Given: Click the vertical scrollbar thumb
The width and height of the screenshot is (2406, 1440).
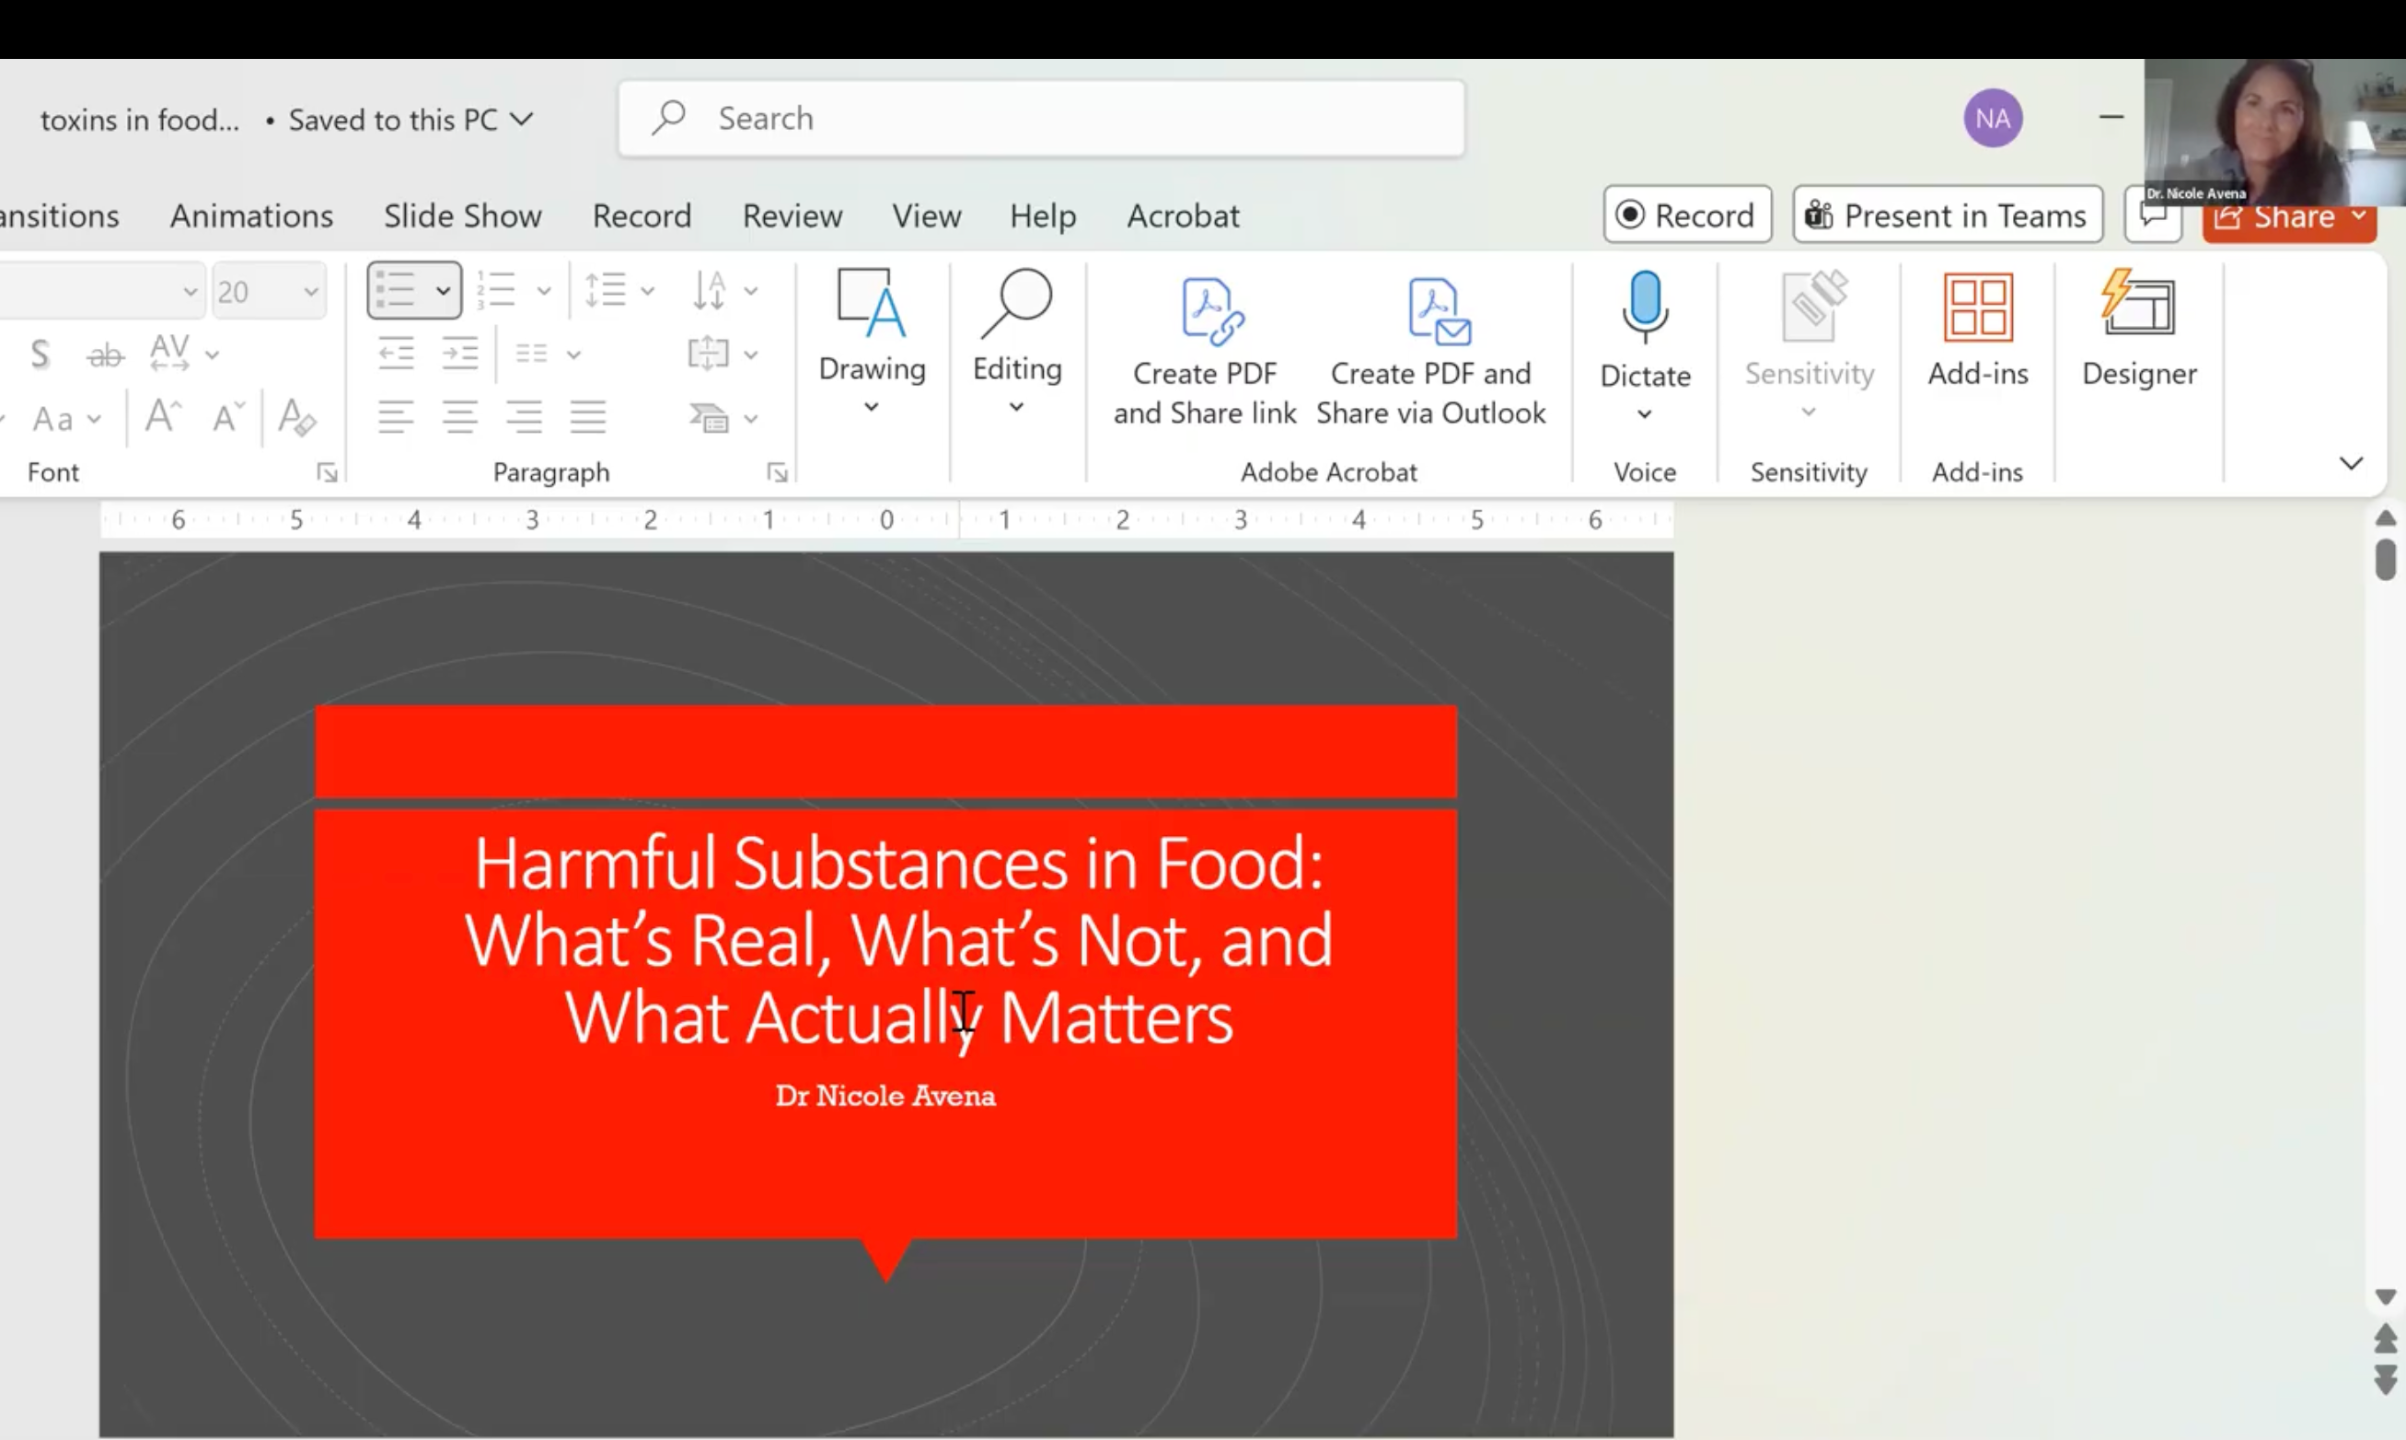Looking at the screenshot, I should click(x=2385, y=560).
